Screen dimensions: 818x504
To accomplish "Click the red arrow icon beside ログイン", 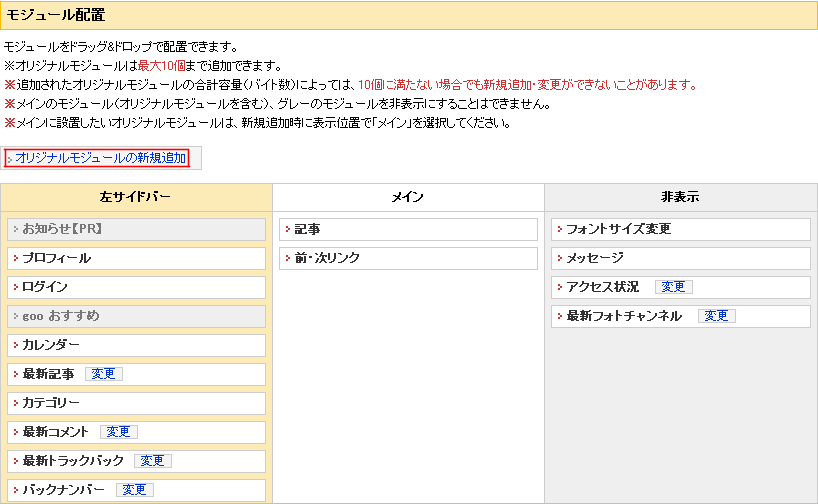I will (x=16, y=287).
